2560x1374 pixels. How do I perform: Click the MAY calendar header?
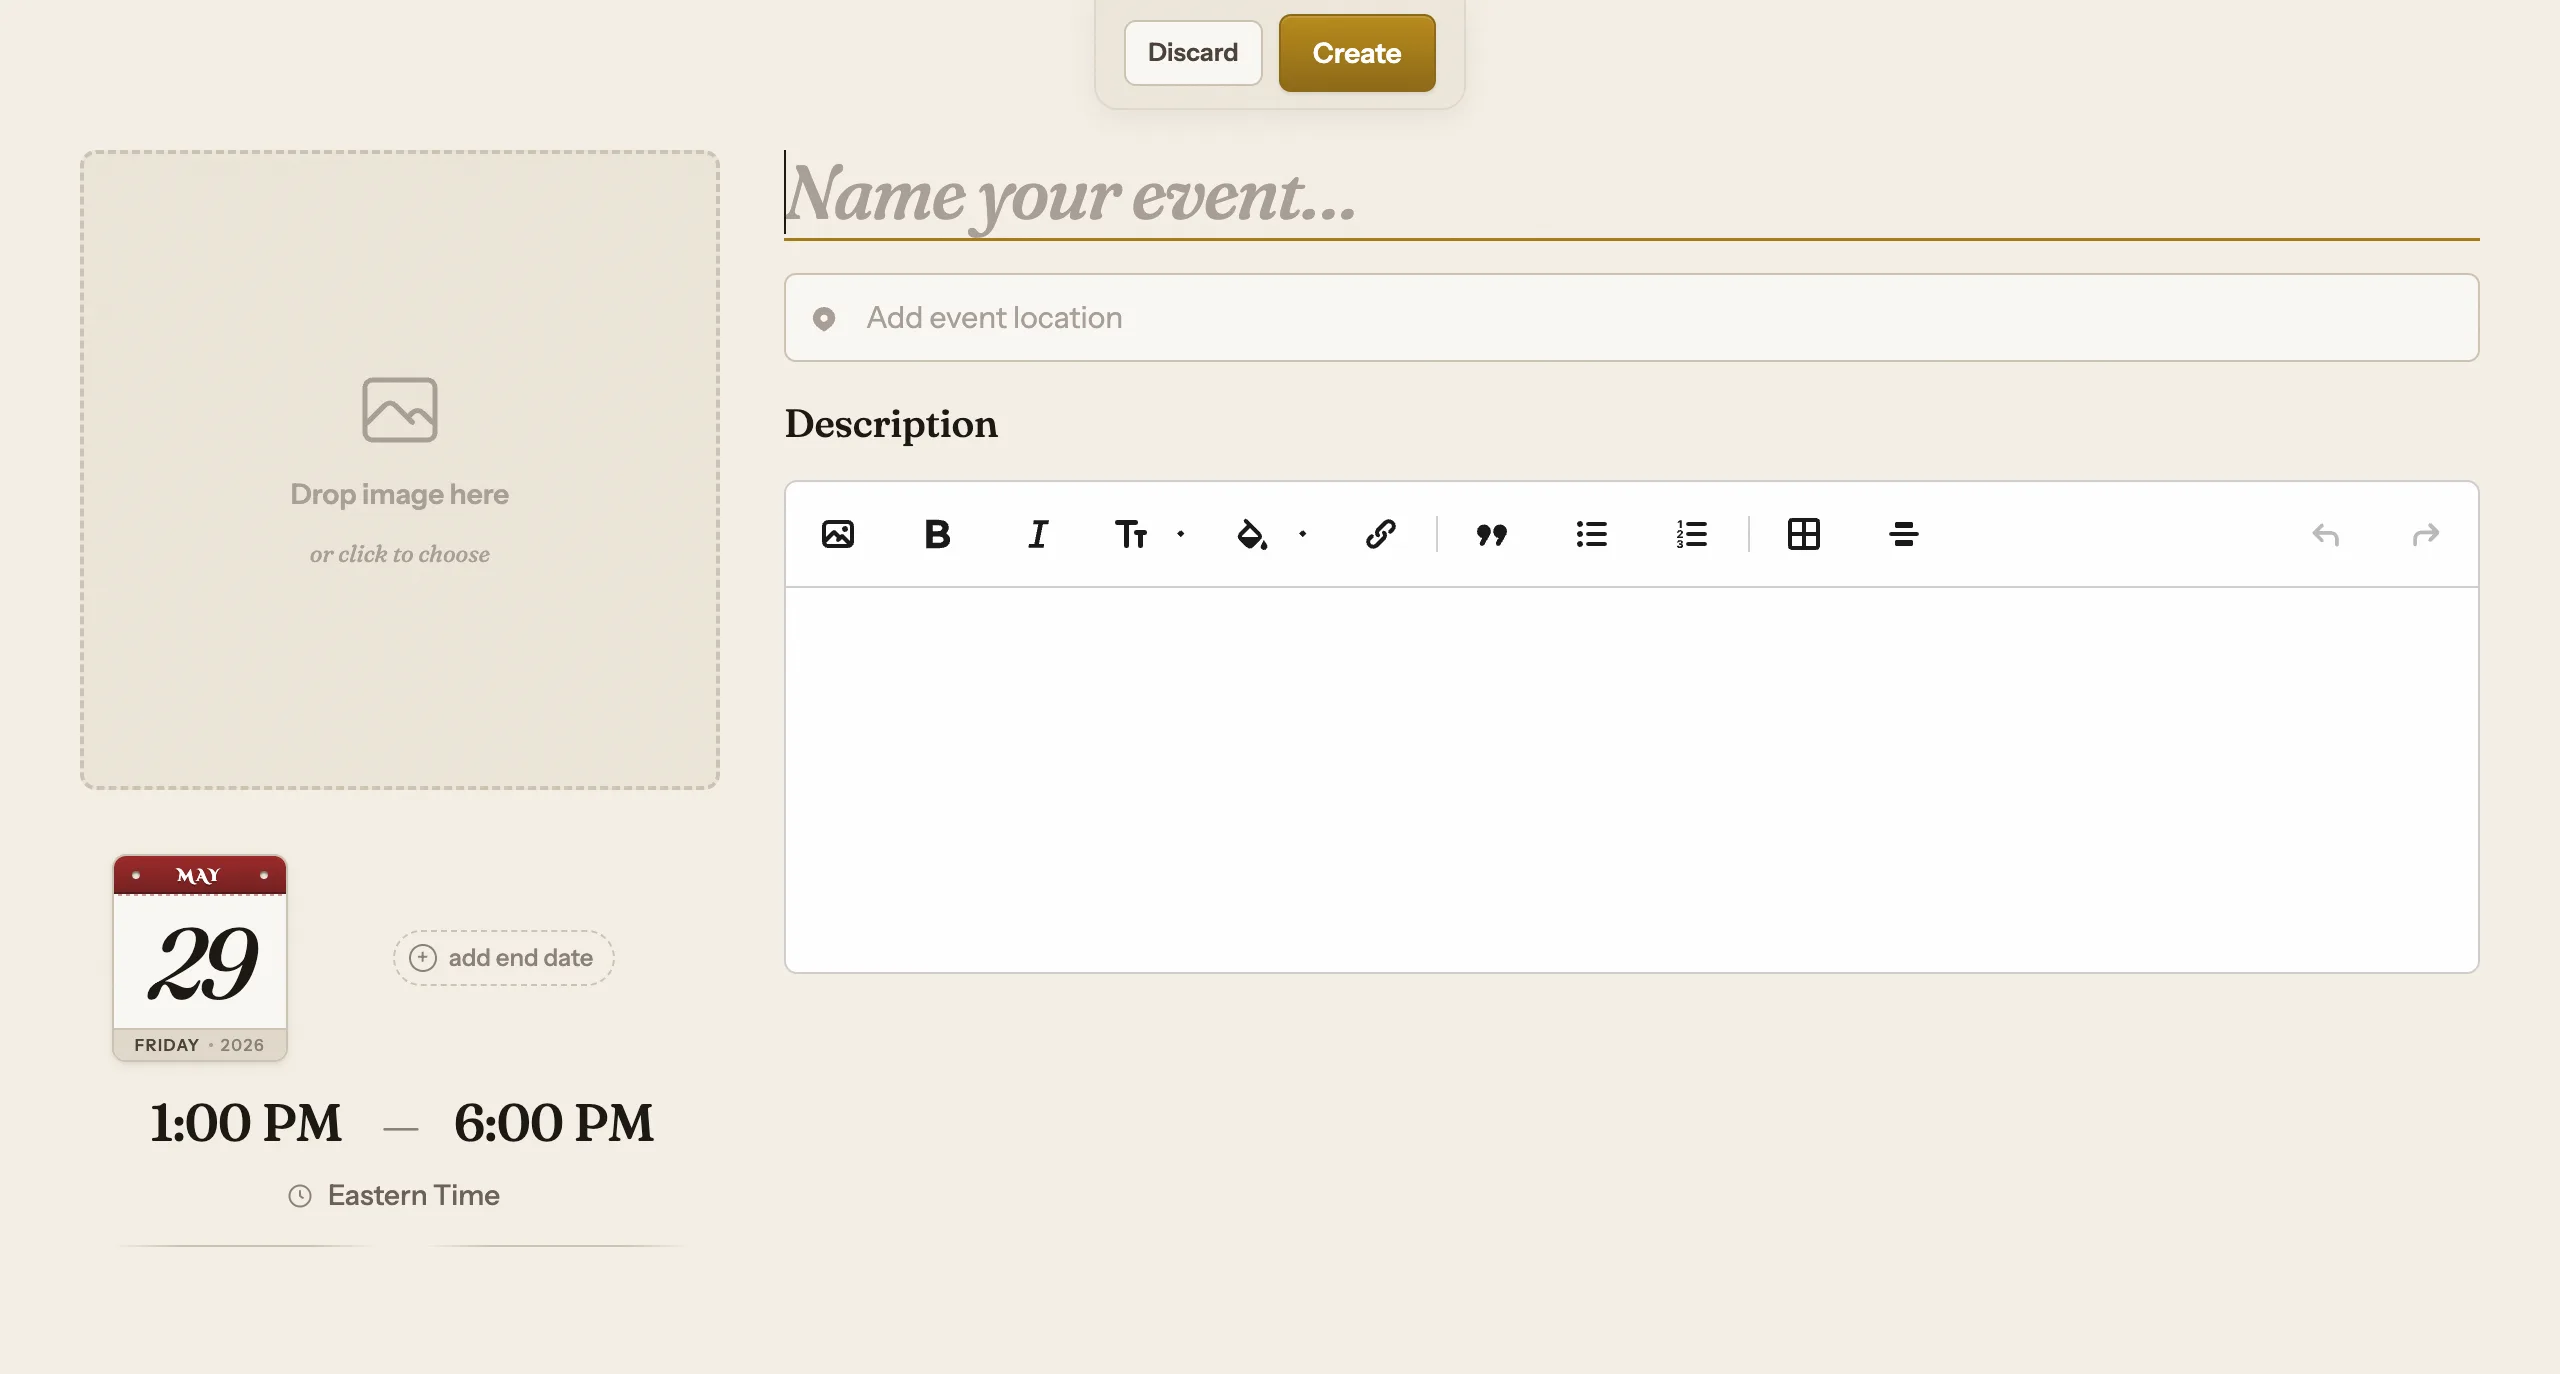(x=199, y=875)
